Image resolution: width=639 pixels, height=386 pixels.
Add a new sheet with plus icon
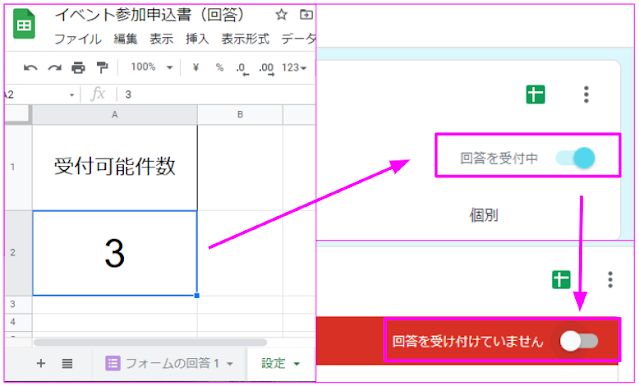(41, 363)
